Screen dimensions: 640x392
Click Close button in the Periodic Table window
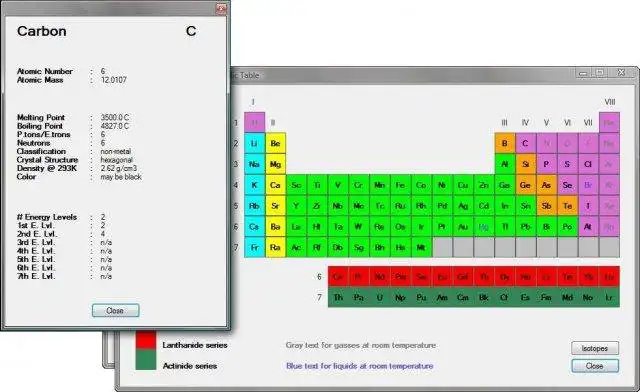pyautogui.click(x=595, y=366)
